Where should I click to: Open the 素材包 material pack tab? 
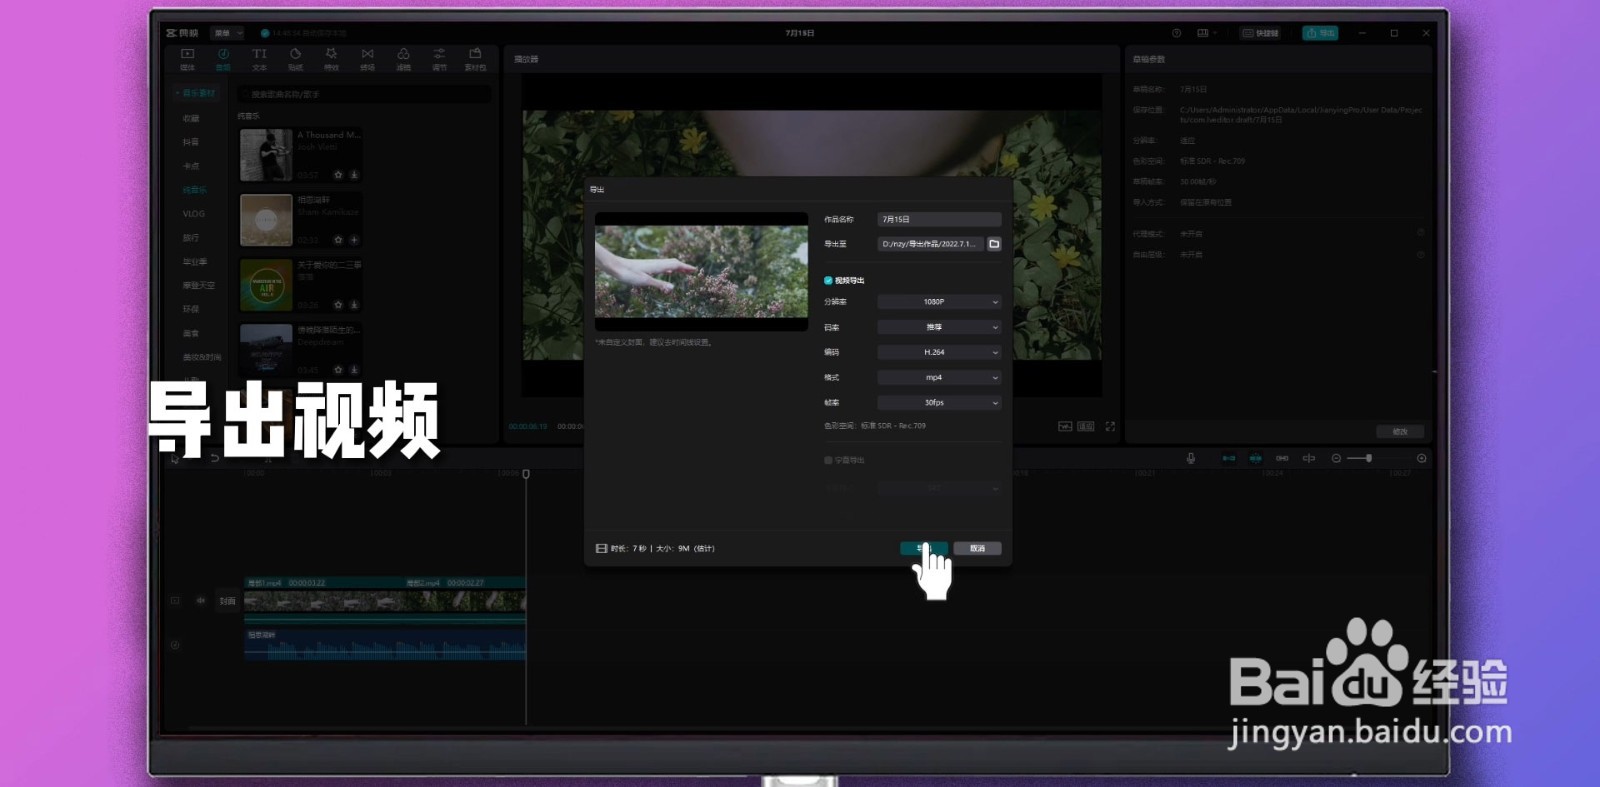pyautogui.click(x=475, y=59)
